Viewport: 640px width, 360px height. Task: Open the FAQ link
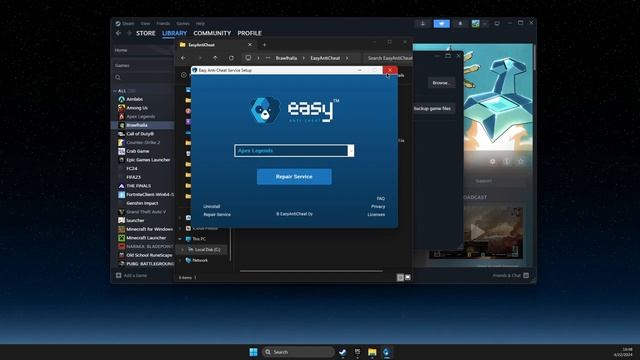[x=380, y=198]
